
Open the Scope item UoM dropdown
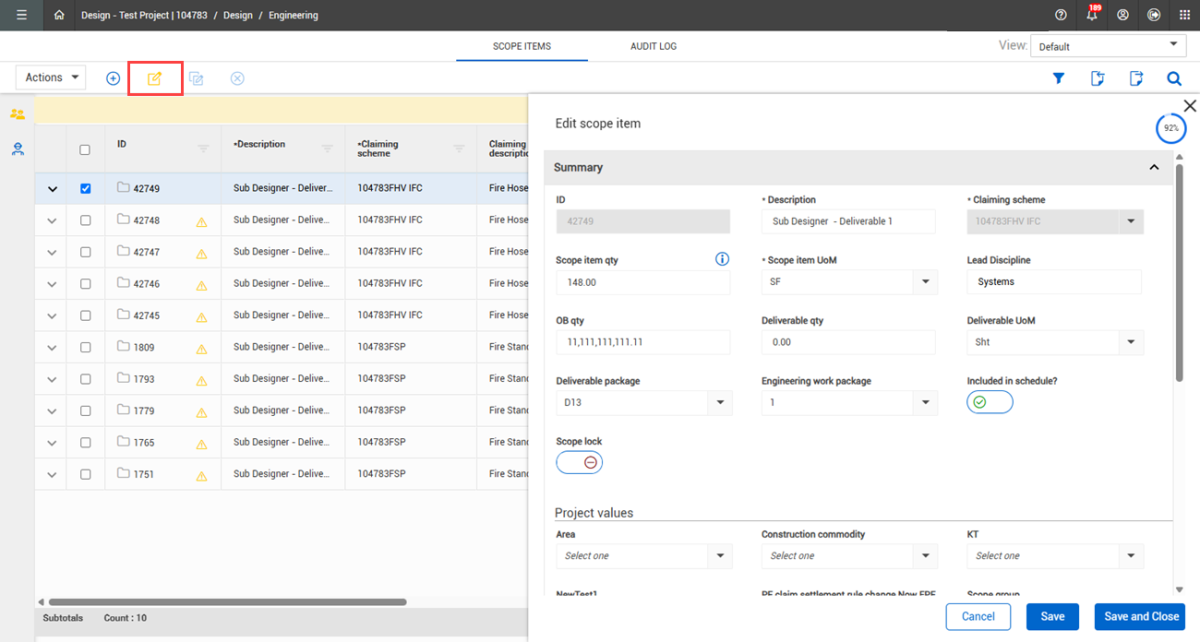(924, 282)
